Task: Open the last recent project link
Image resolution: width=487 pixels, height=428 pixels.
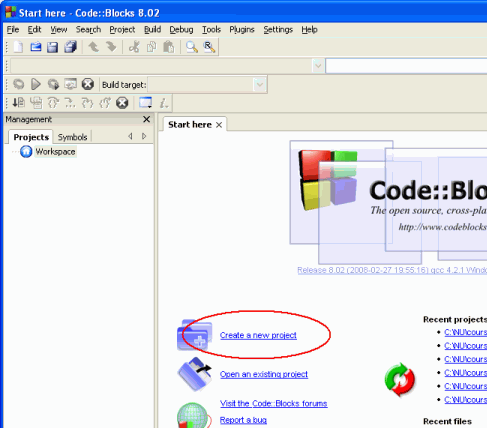Action: (x=465, y=400)
